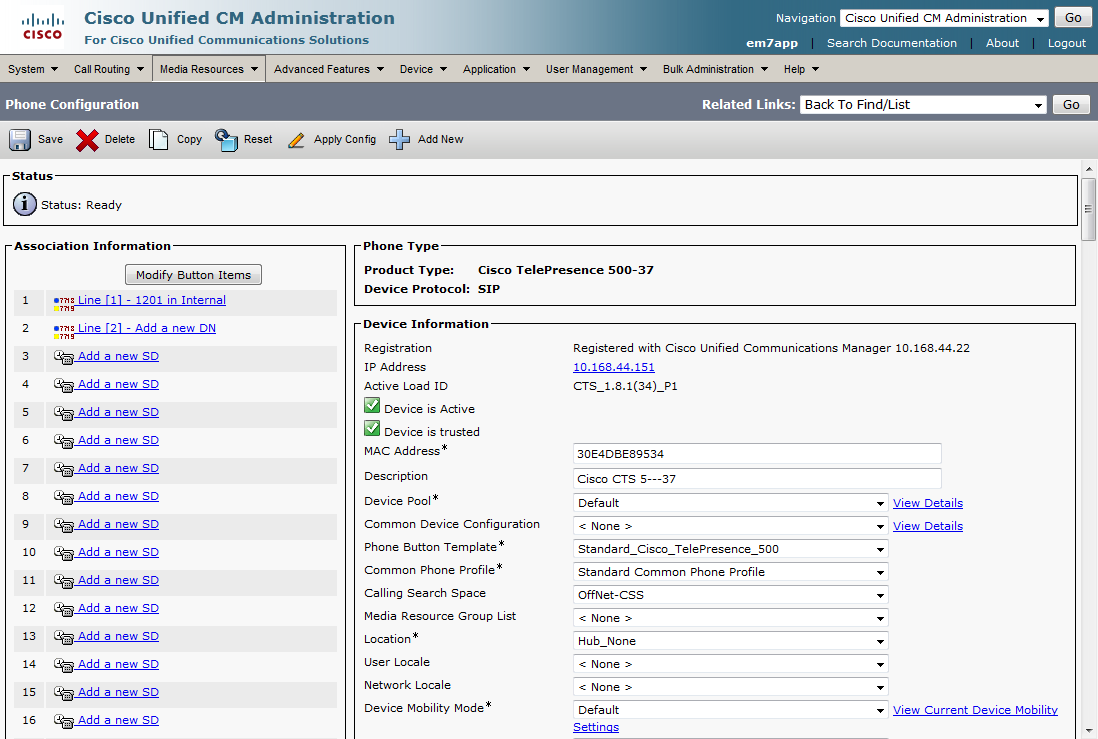The height and width of the screenshot is (739, 1098).
Task: Click the speed dial icon in row 3
Action: (64, 357)
